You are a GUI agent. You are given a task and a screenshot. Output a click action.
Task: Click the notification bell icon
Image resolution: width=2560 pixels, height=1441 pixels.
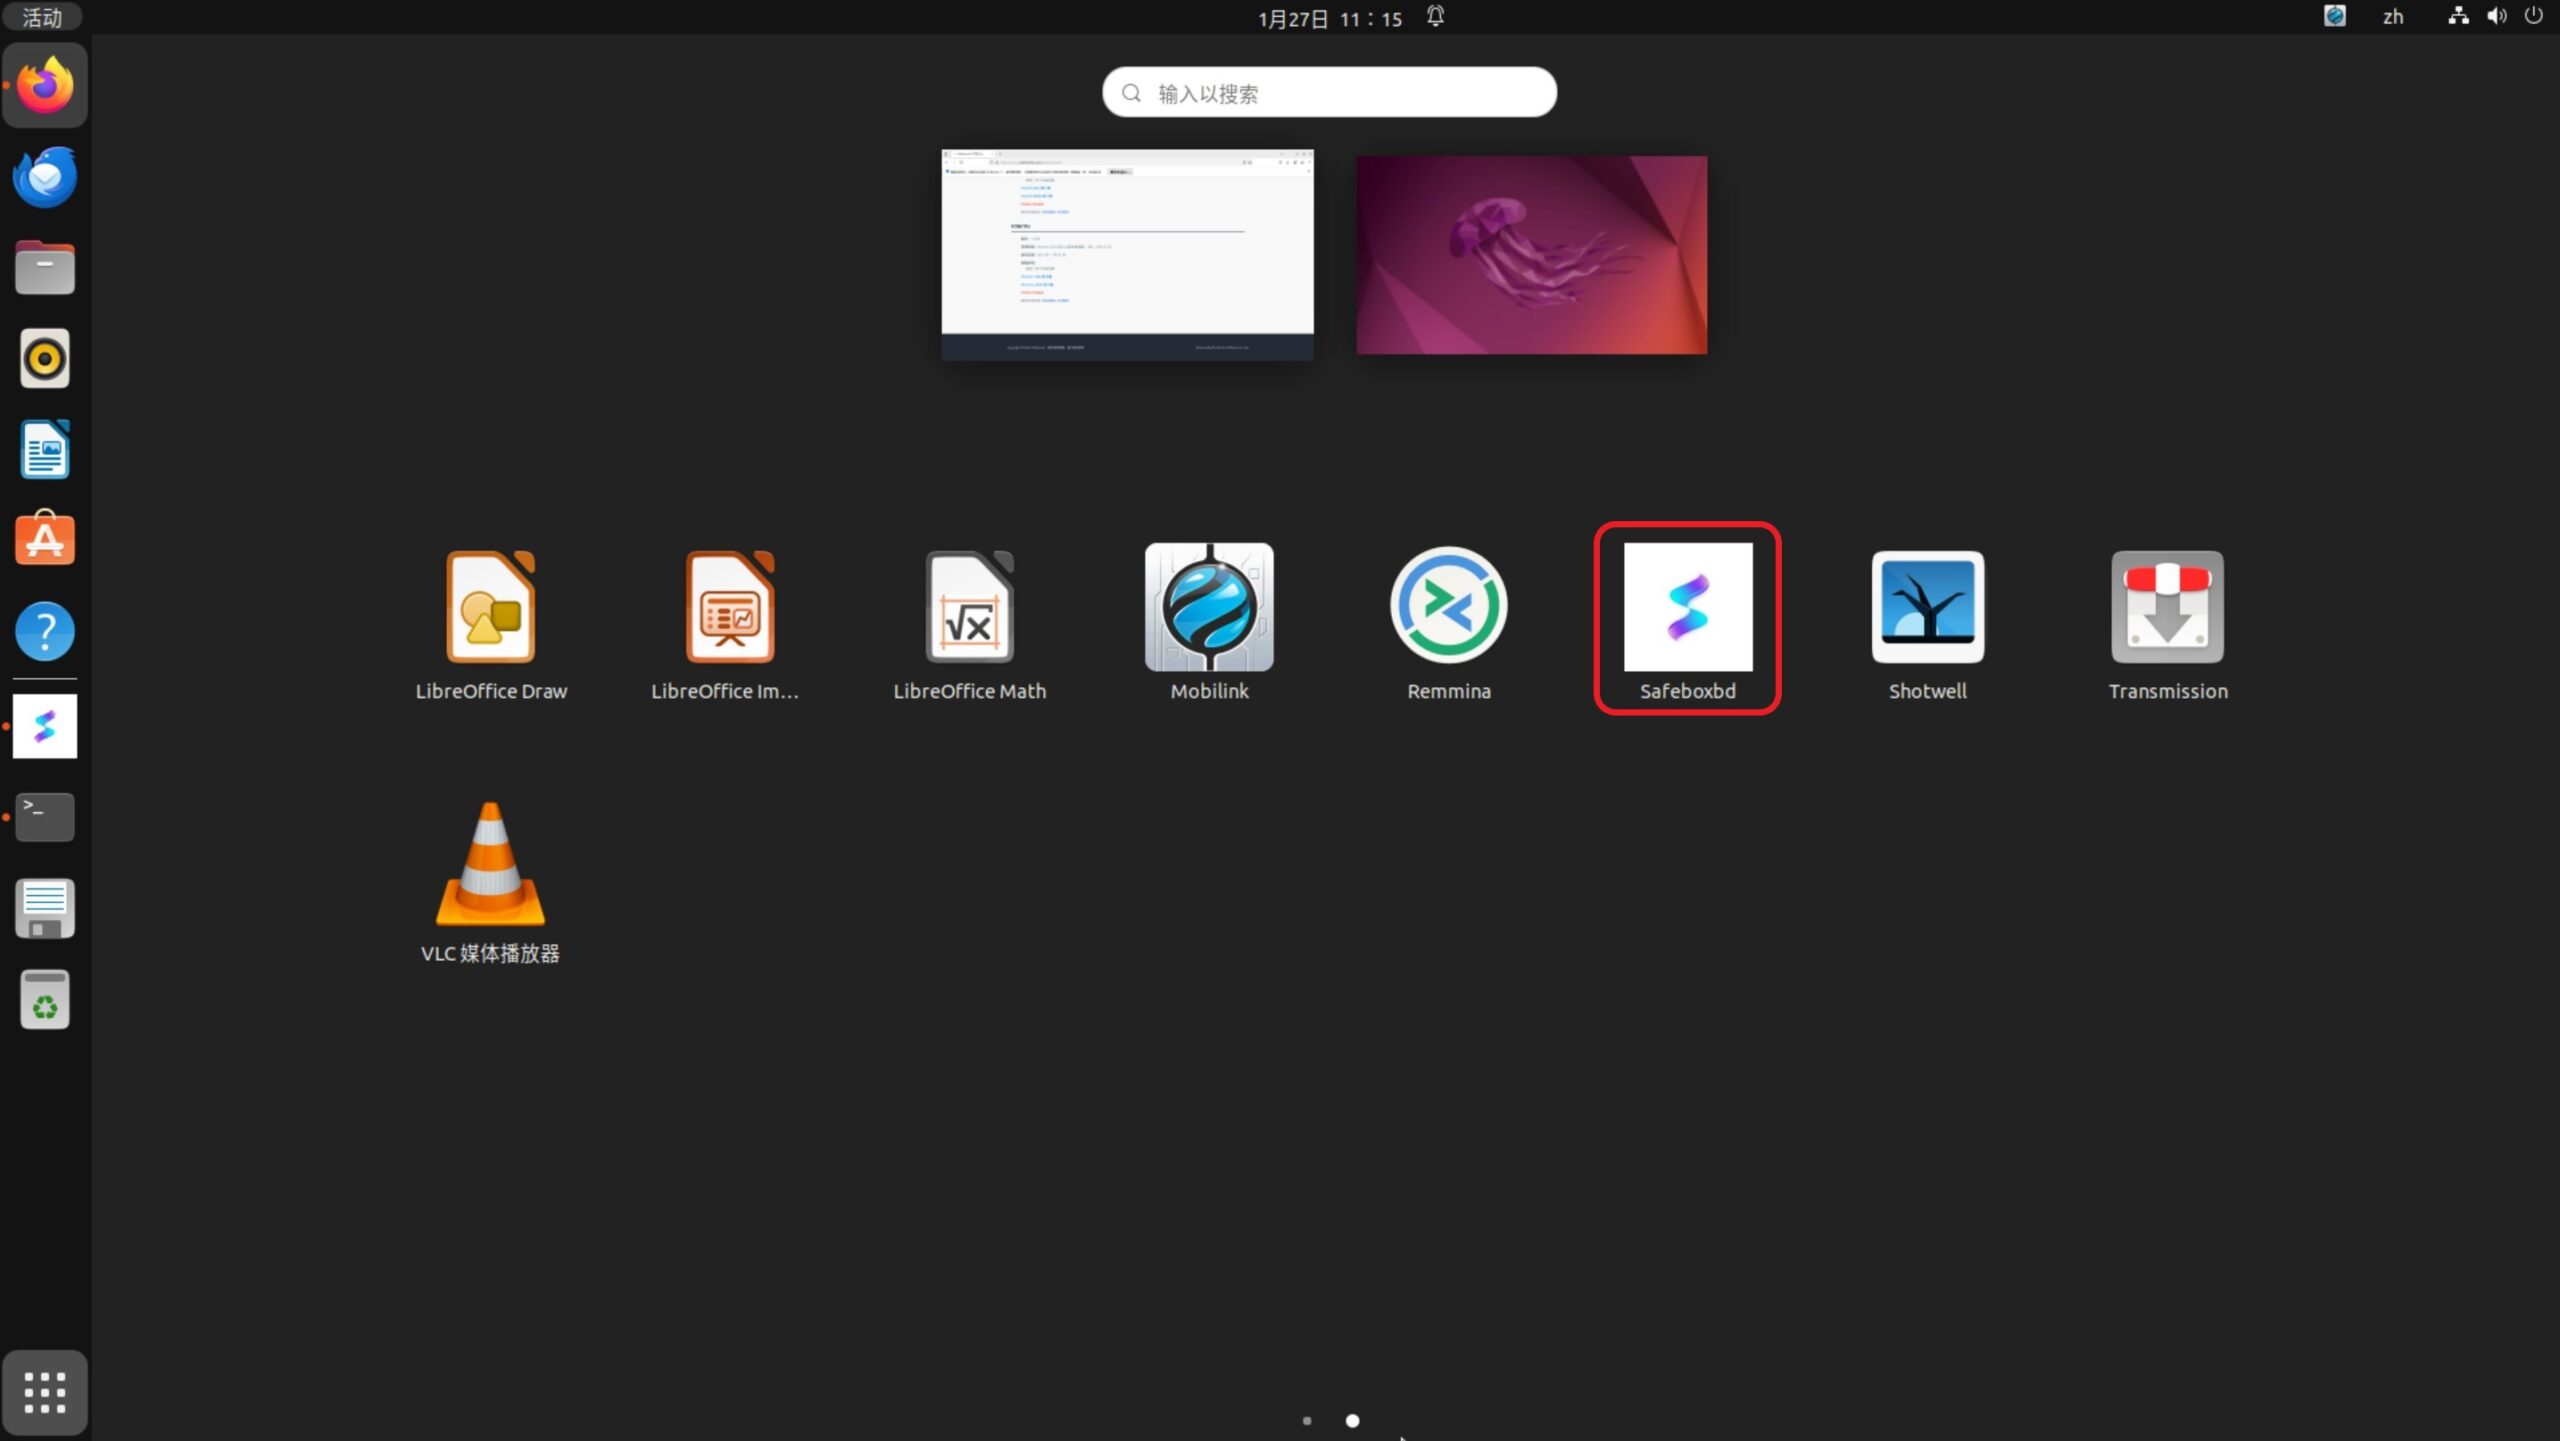(1435, 16)
